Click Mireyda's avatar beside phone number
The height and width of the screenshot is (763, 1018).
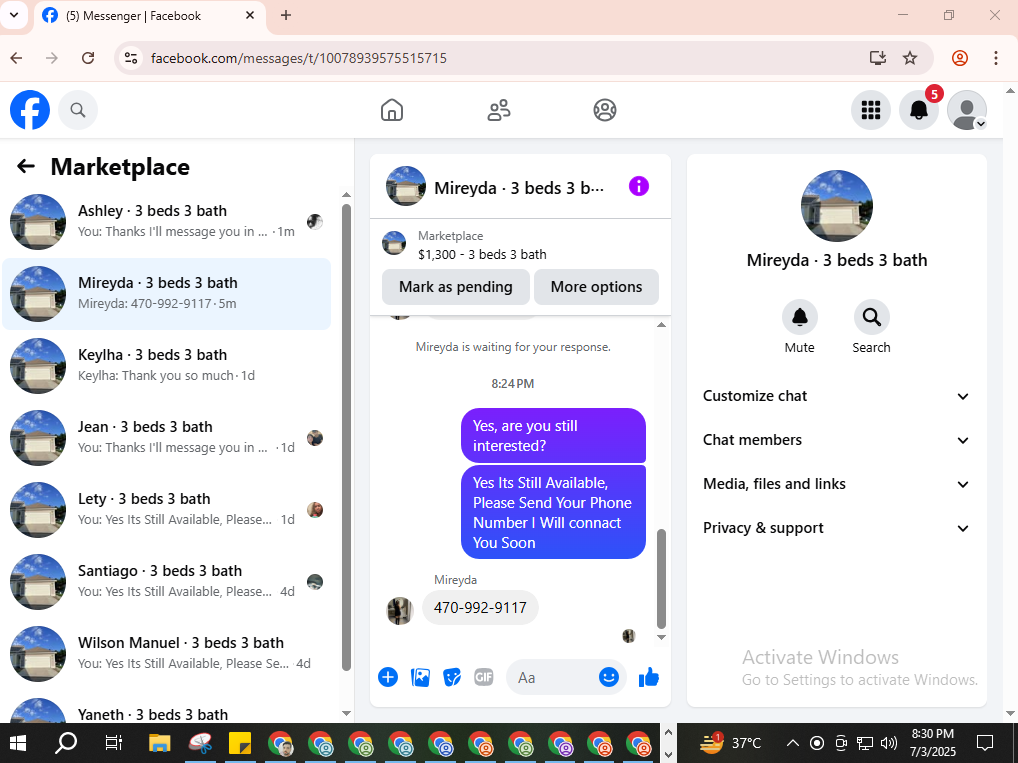pos(399,611)
